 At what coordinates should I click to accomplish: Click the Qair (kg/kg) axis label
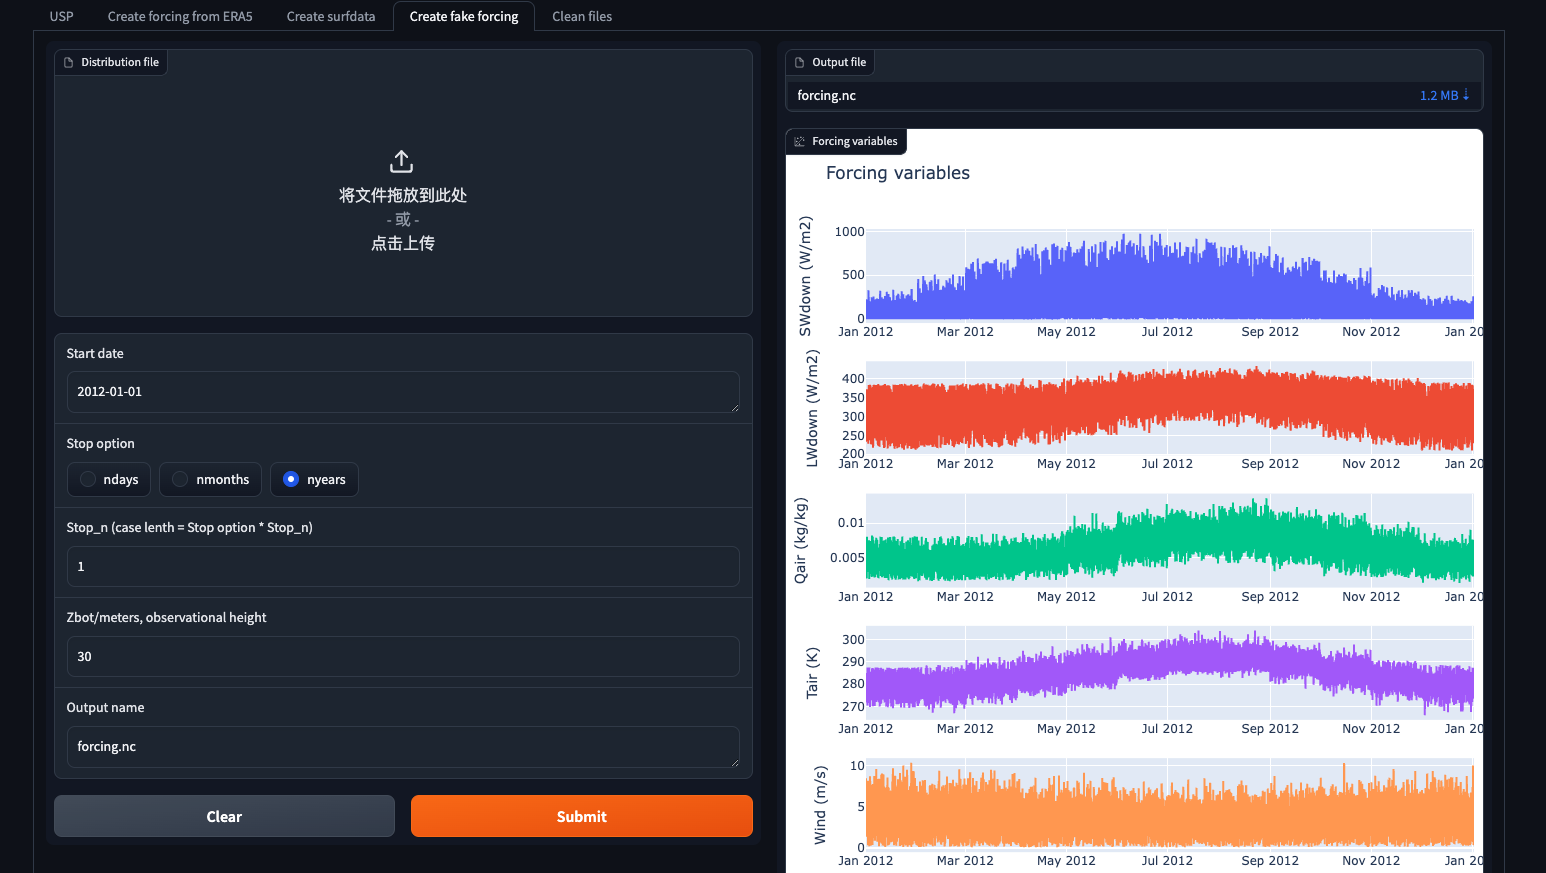[800, 540]
